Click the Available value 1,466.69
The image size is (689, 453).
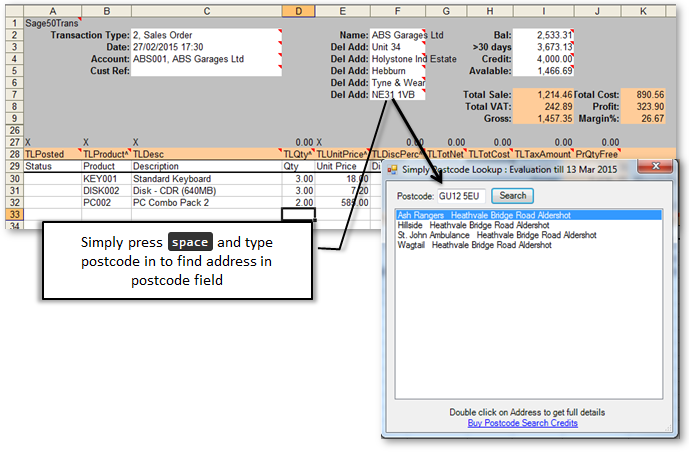pos(544,71)
